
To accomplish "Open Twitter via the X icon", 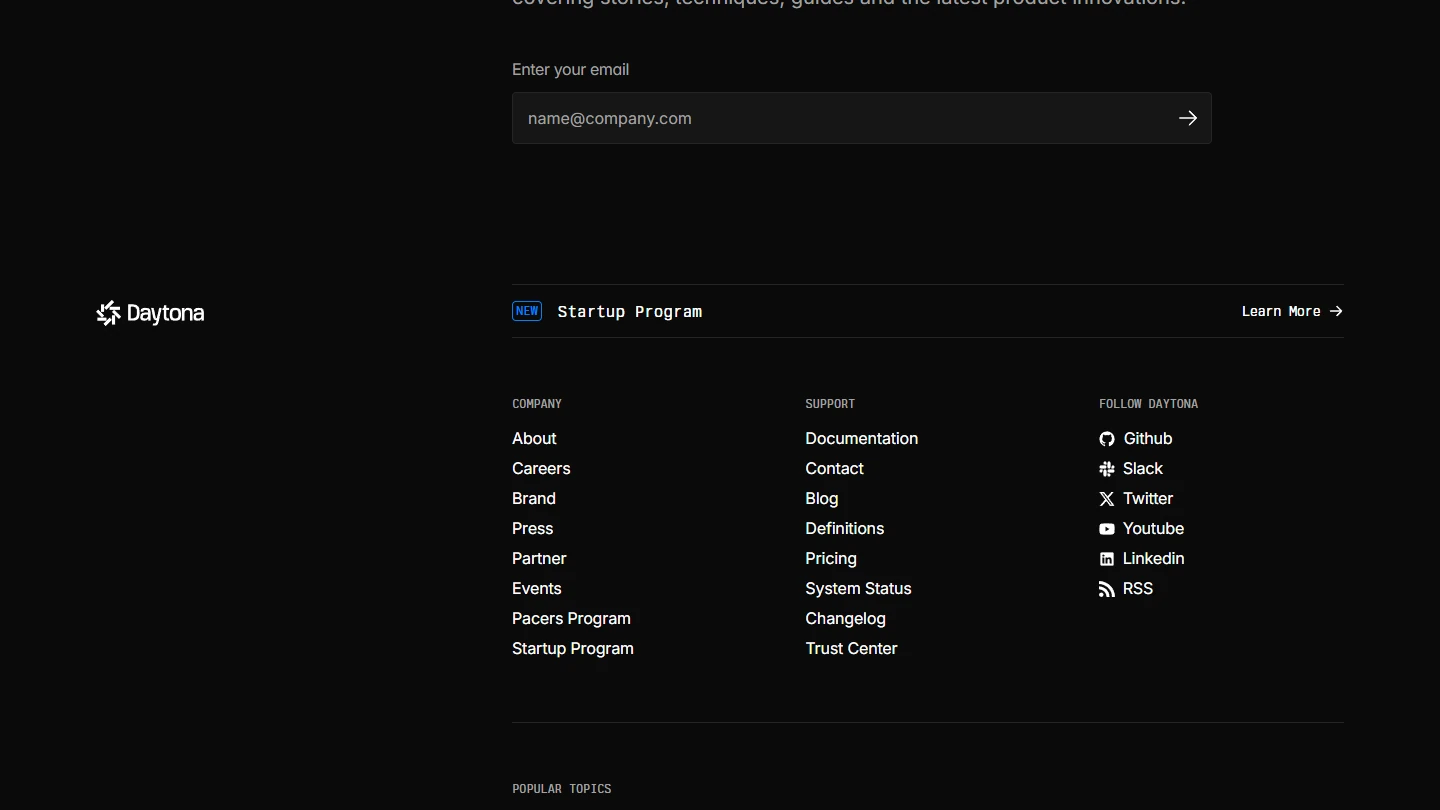I will [x=1107, y=499].
